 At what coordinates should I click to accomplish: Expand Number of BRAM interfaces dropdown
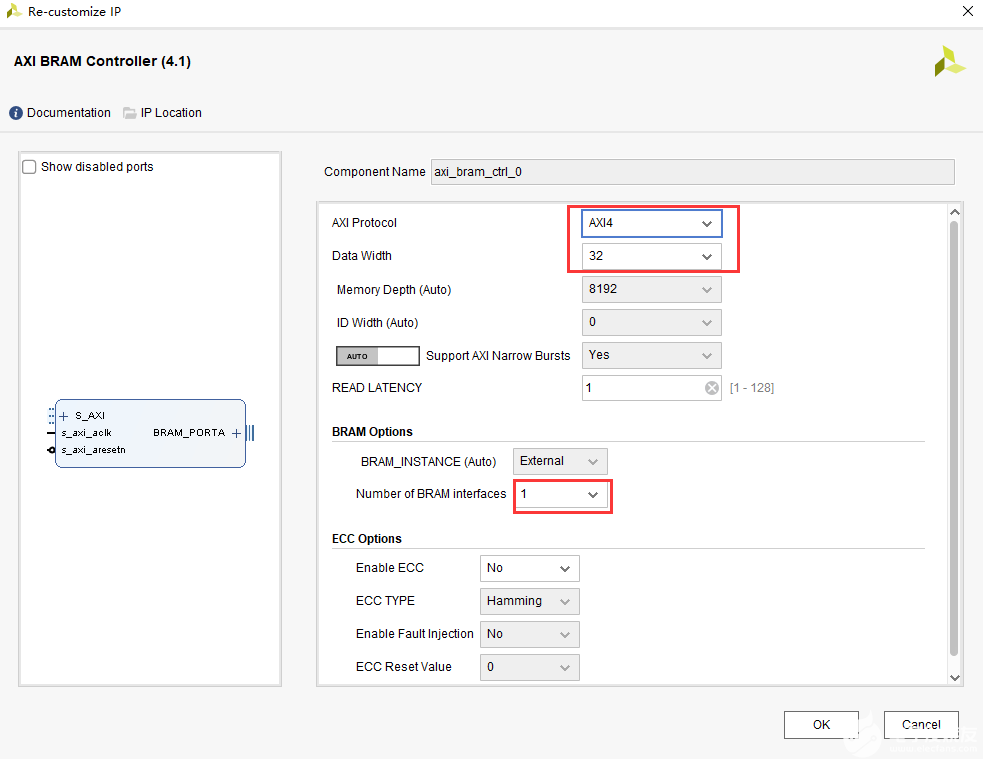pos(561,495)
